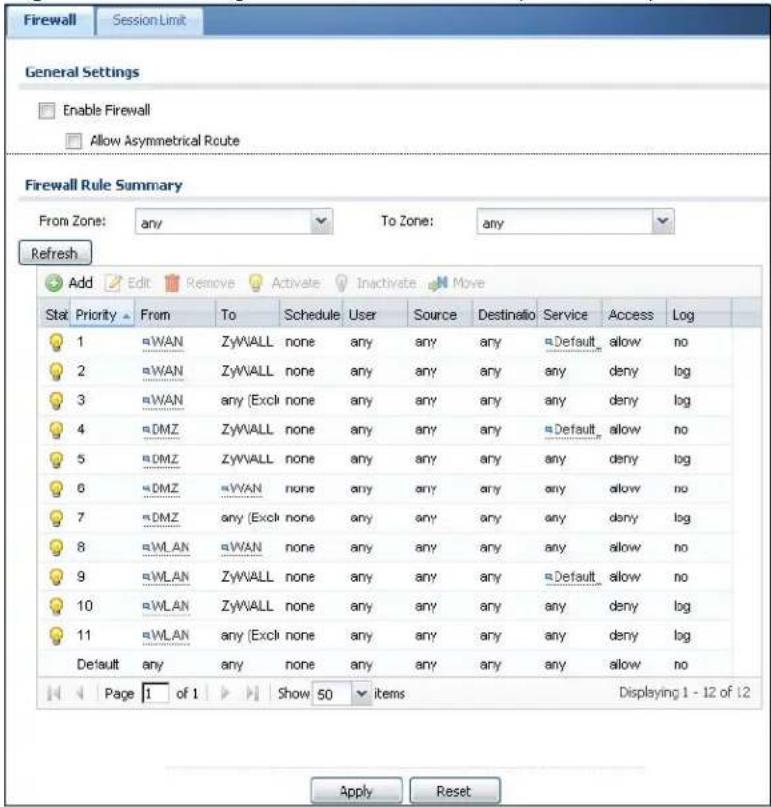The width and height of the screenshot is (771, 807).
Task: Open Default service link in rule 1
Action: pyautogui.click(x=573, y=342)
